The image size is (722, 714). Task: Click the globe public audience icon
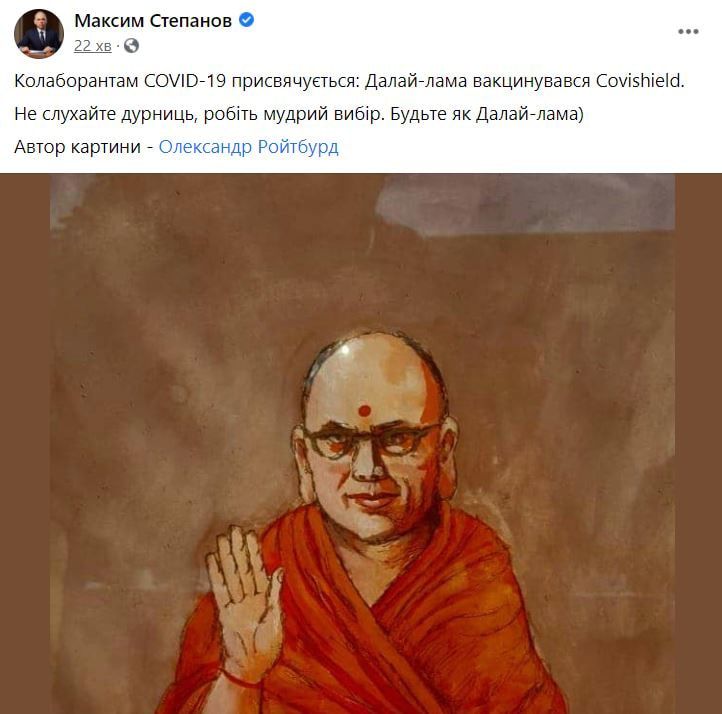click(x=131, y=46)
